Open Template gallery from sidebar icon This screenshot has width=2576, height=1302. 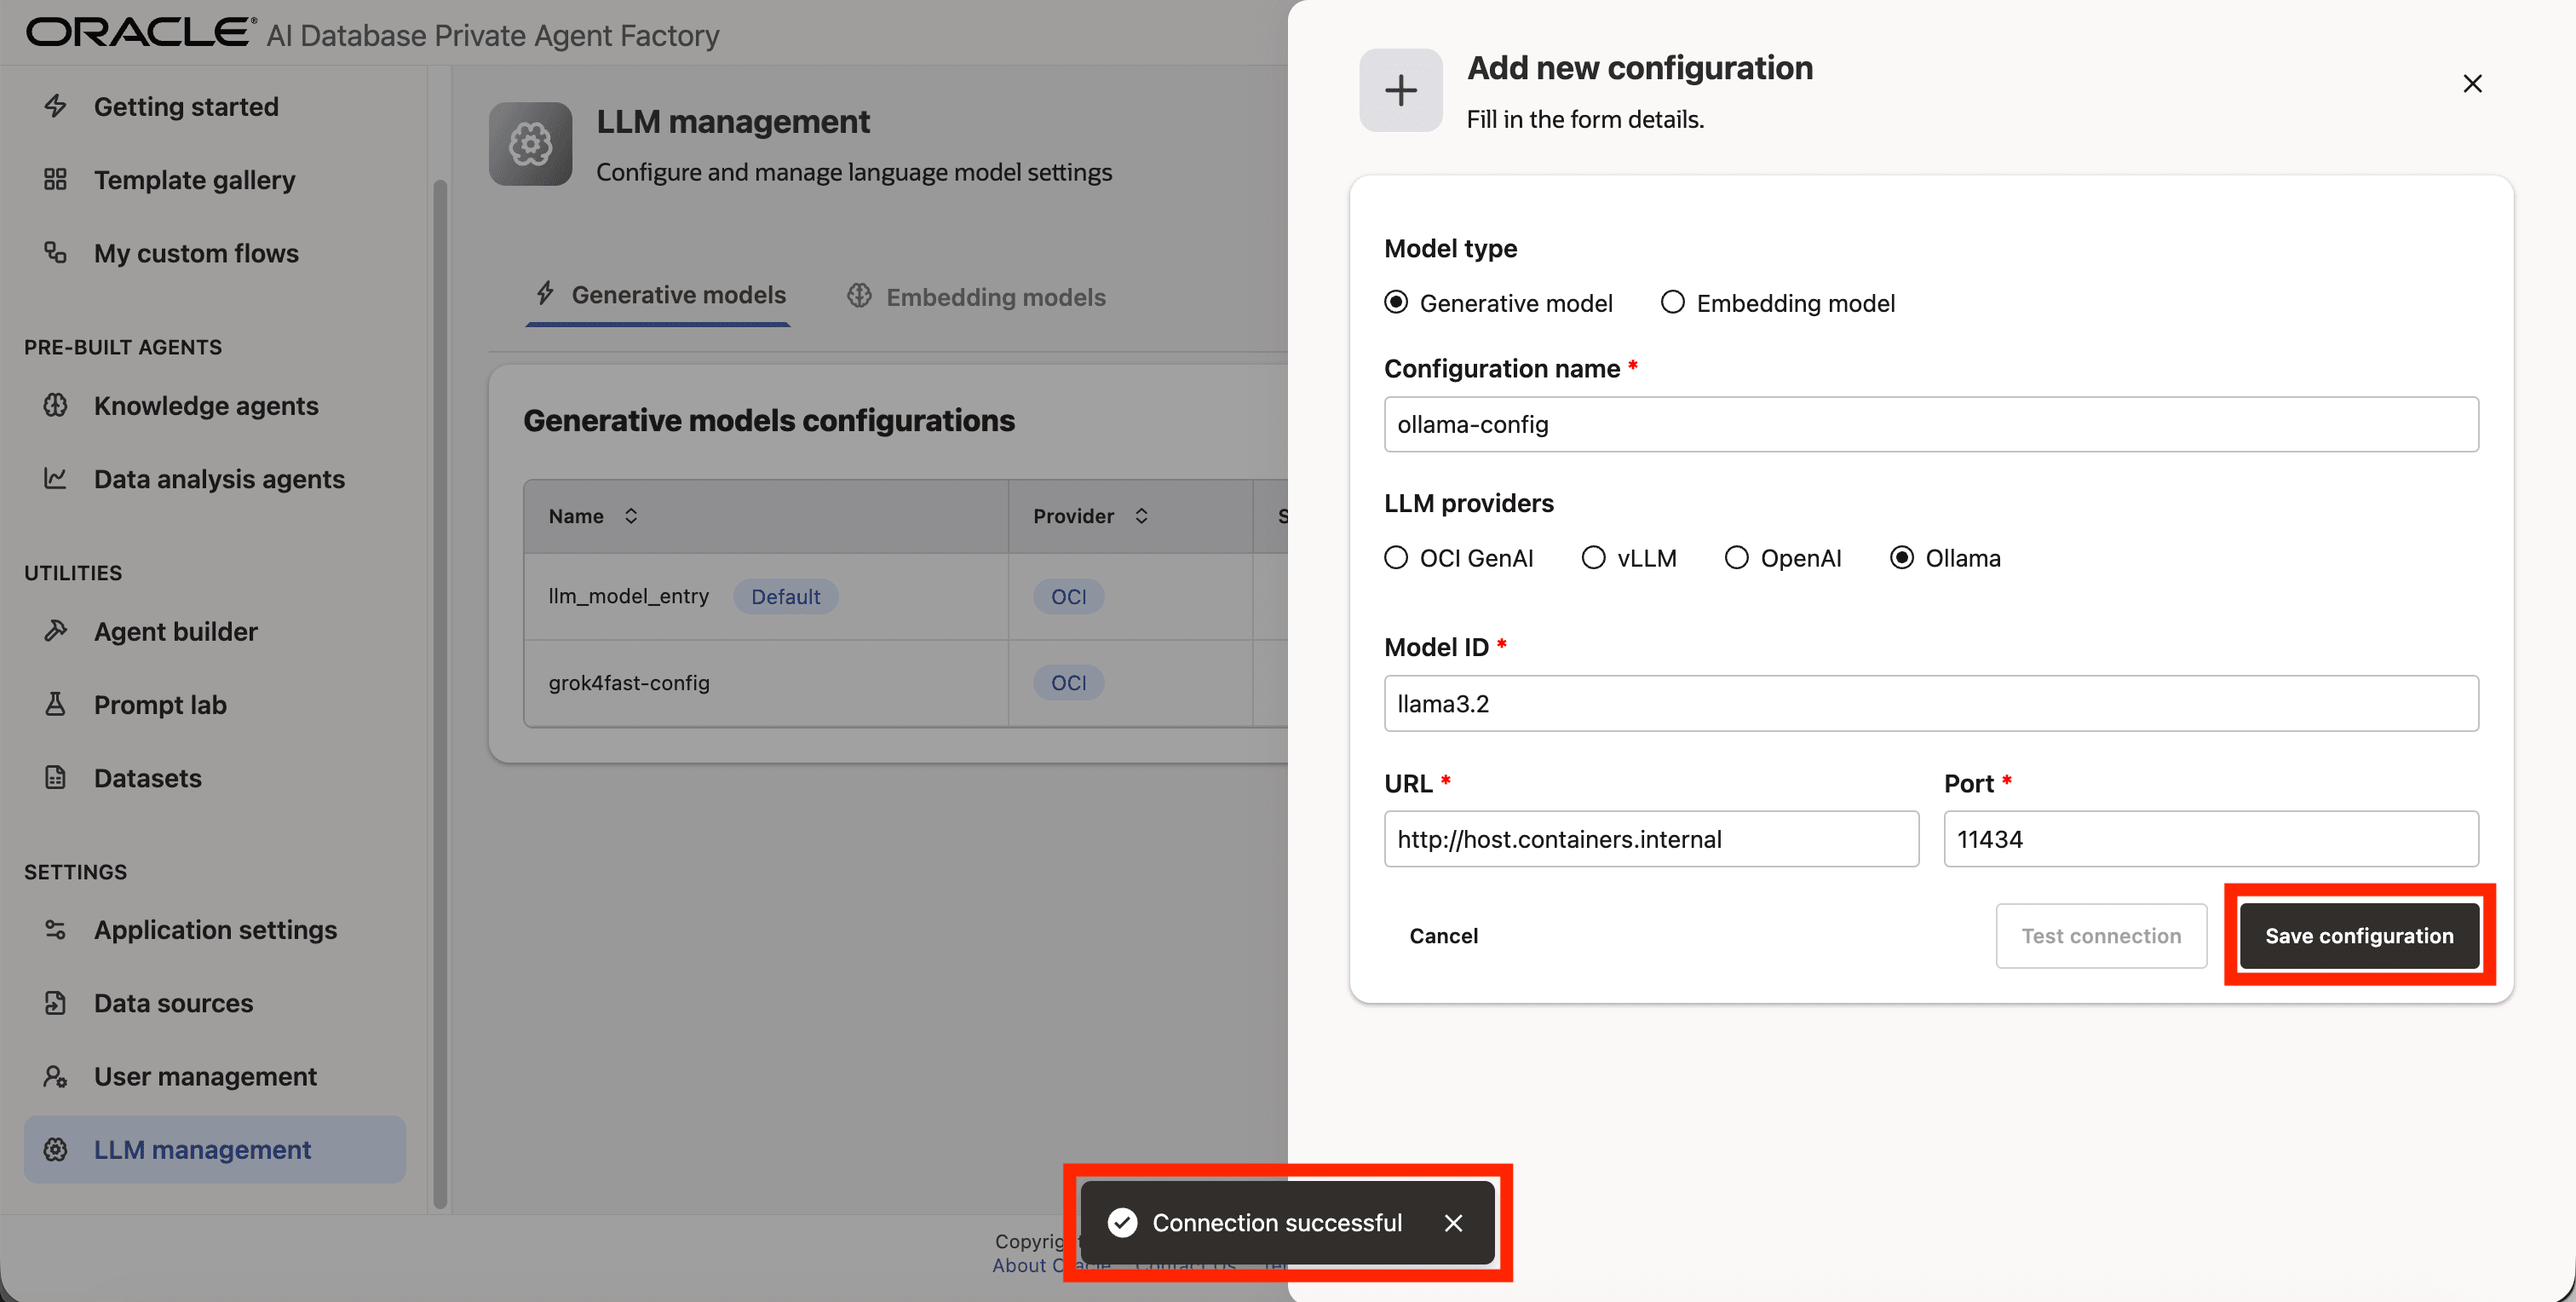[55, 180]
